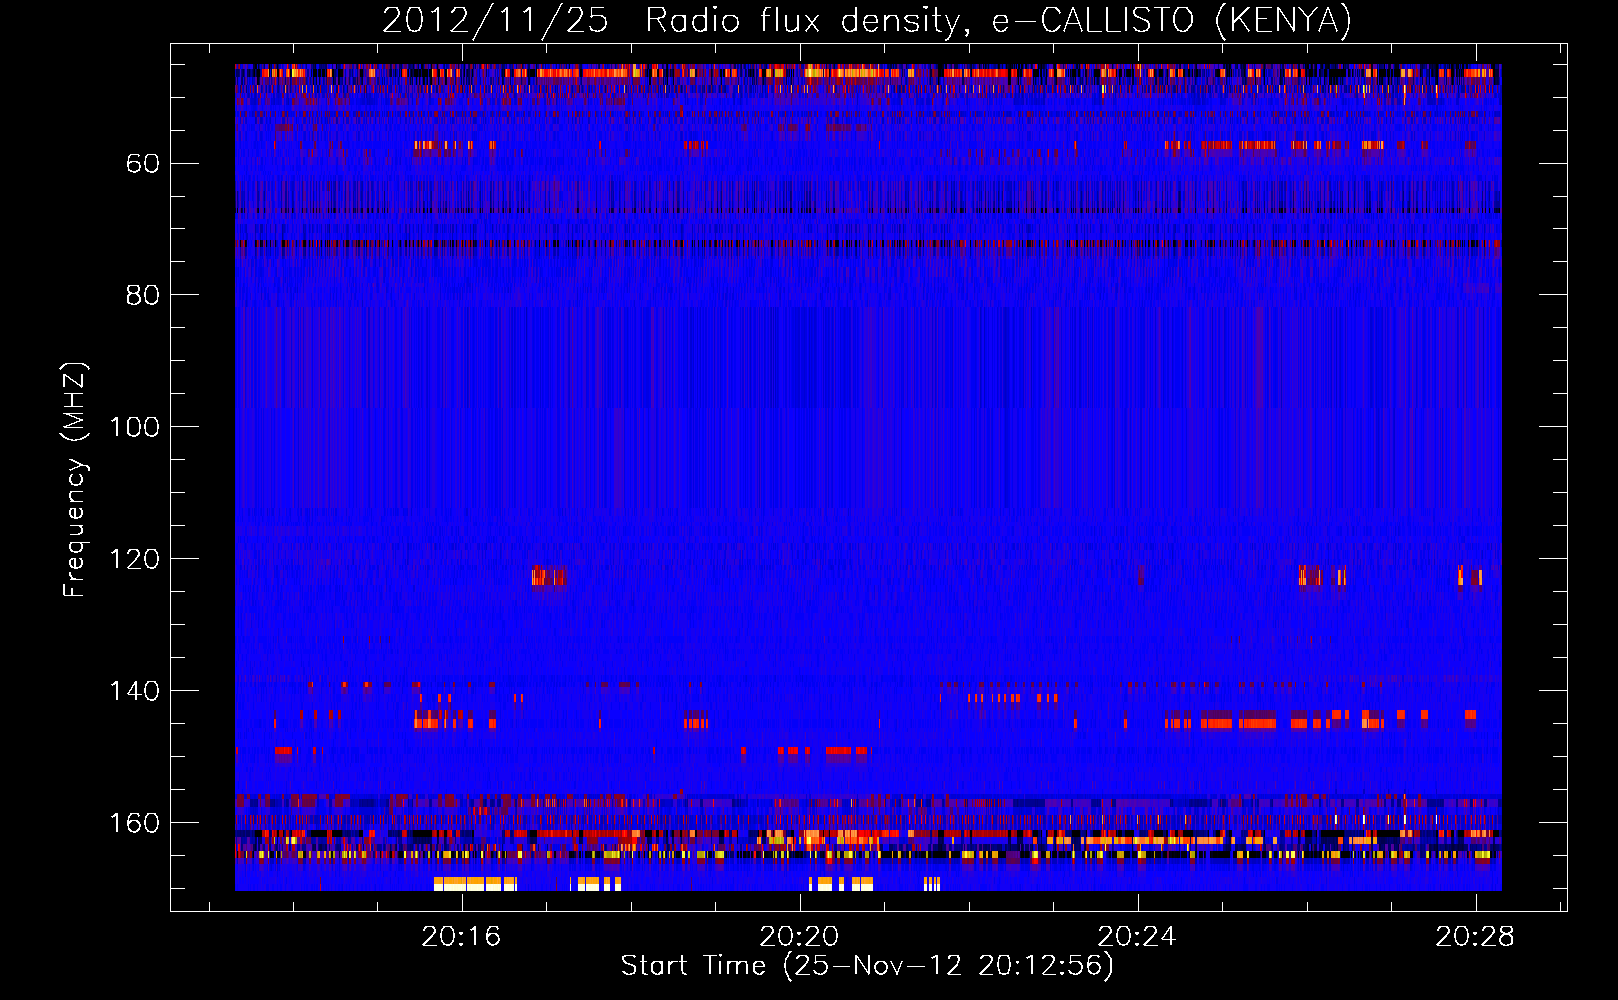1618x1000 pixels.
Task: Click the "Start Time (25-Nov-12 20:12:56)" label
Action: (867, 966)
